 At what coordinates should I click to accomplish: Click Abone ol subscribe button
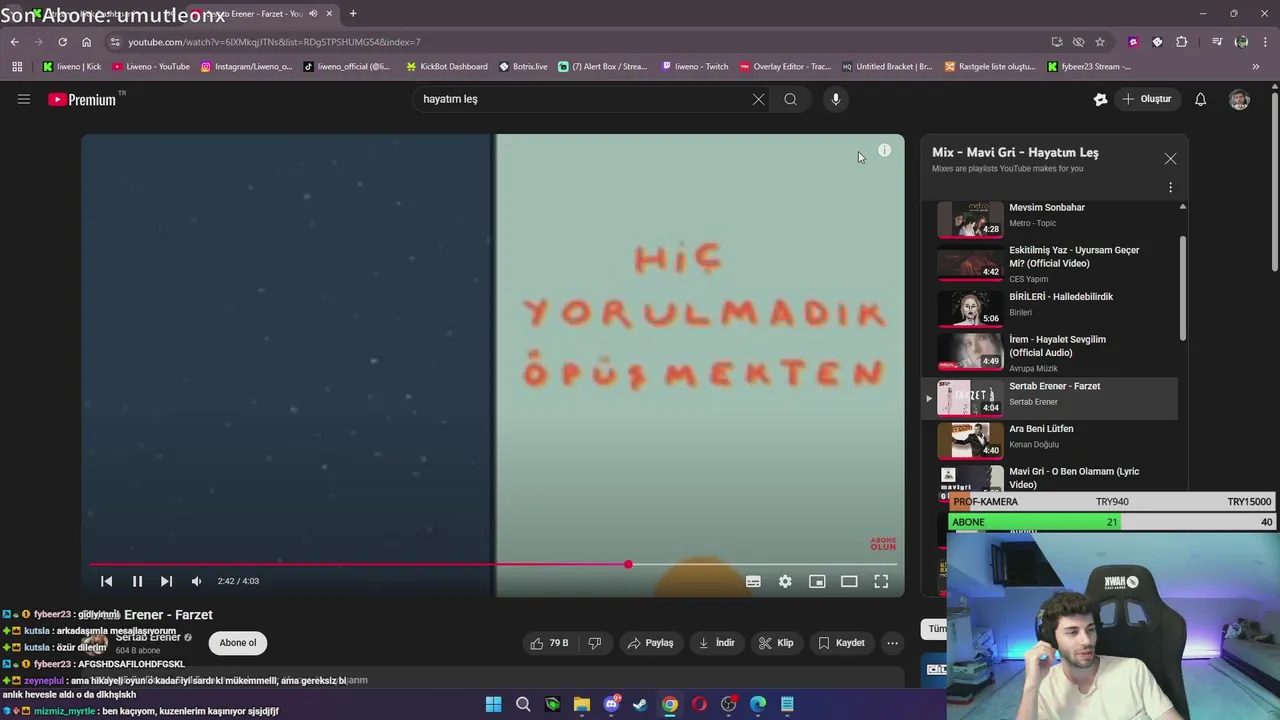coord(238,643)
